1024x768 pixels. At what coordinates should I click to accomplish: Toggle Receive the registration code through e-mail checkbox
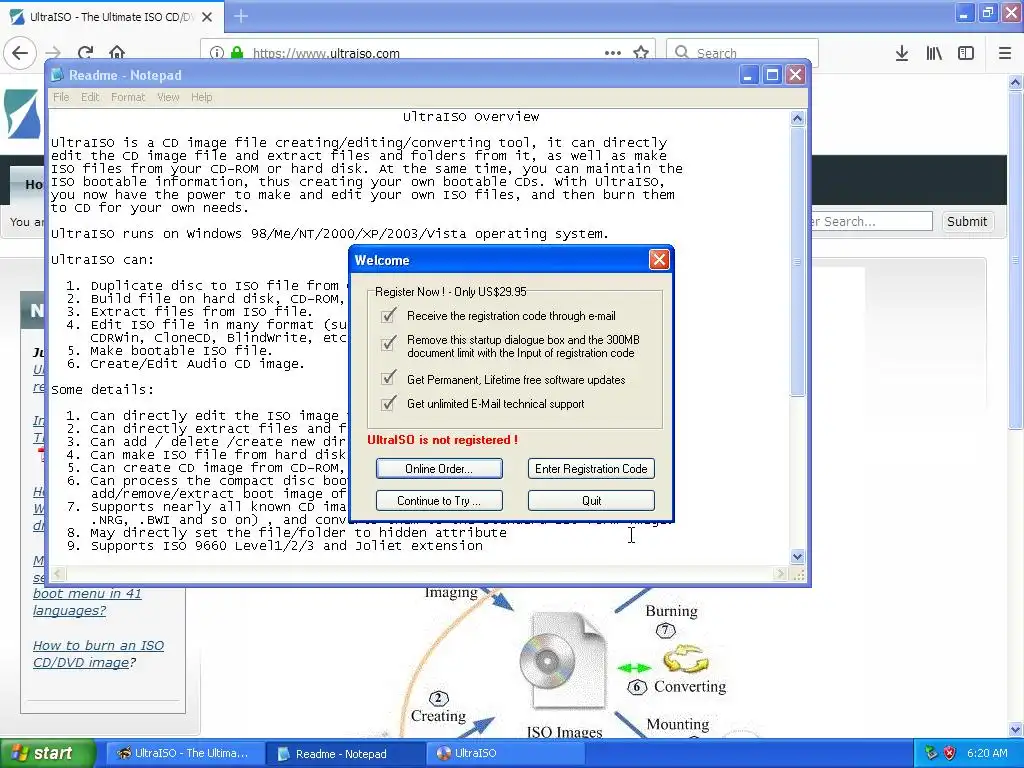[x=389, y=316]
